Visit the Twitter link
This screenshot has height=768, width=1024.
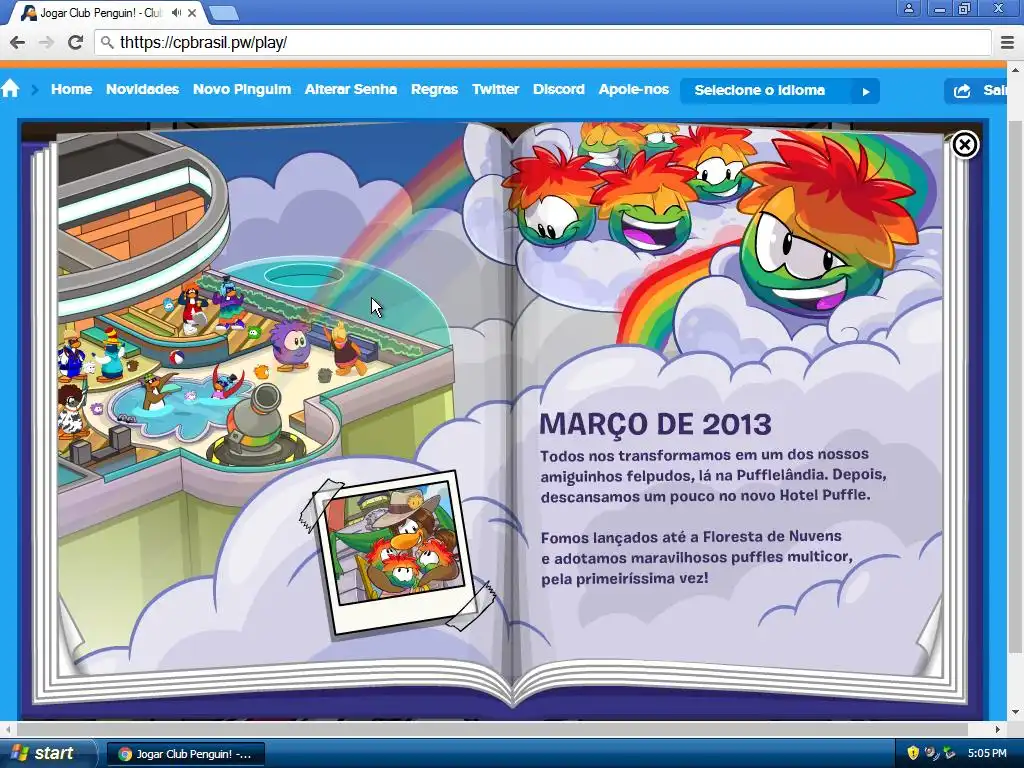[x=496, y=89]
